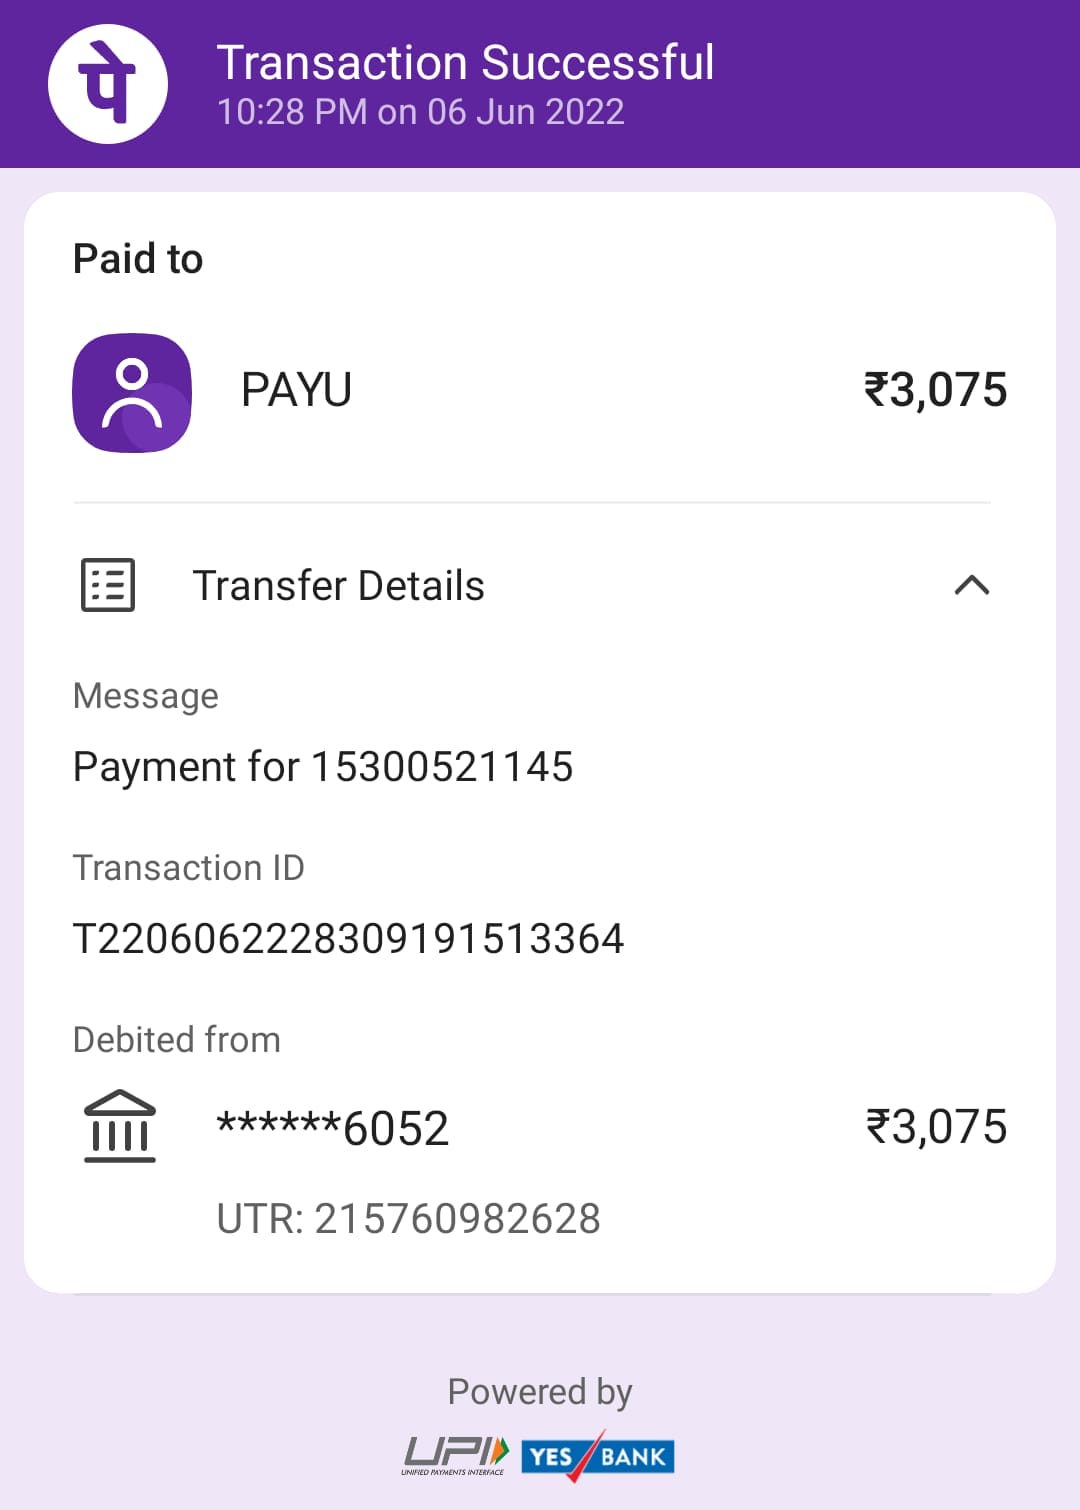Click the PAYU recipient avatar icon
This screenshot has width=1080, height=1510.
click(x=132, y=392)
